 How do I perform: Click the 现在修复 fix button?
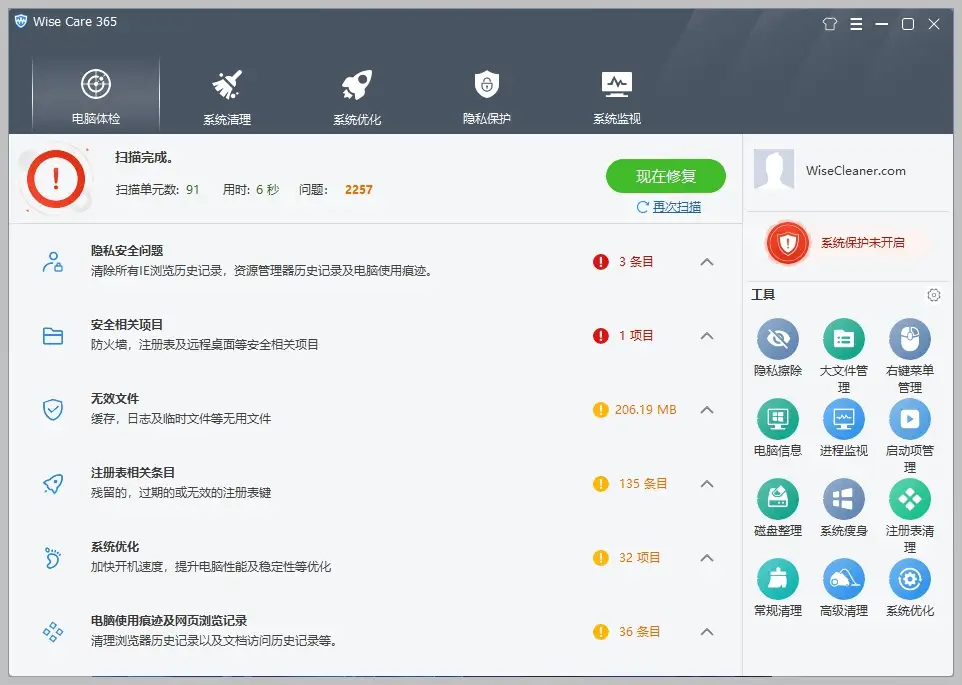click(x=665, y=175)
